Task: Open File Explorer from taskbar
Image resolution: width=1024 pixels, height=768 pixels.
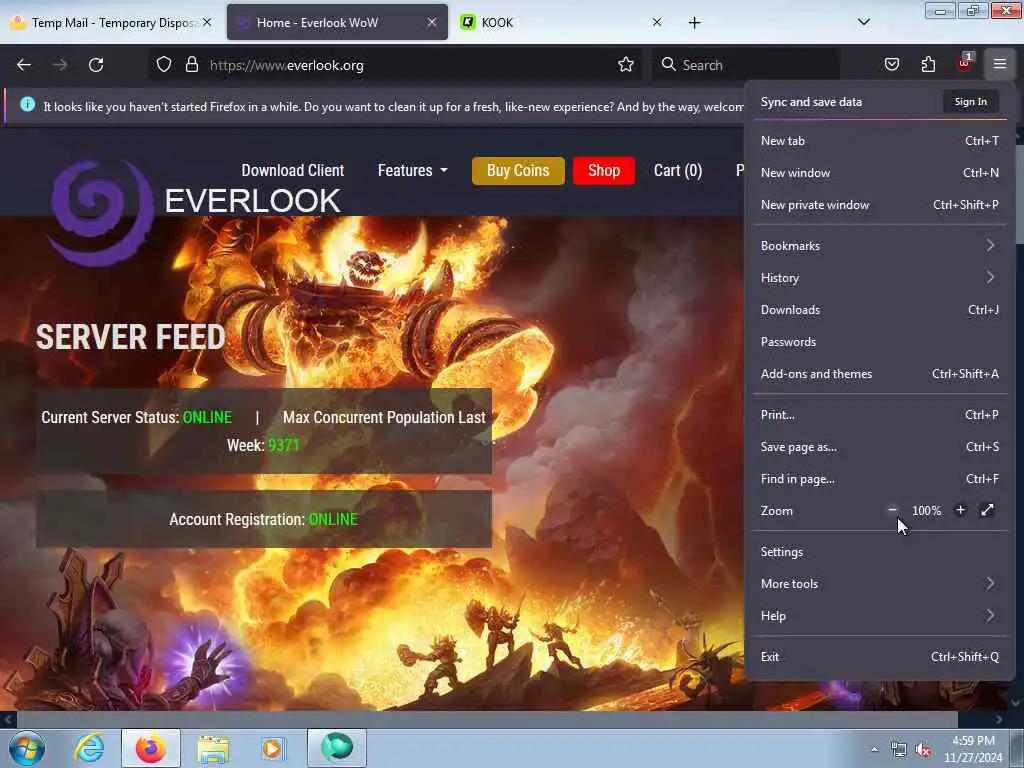Action: coord(213,749)
